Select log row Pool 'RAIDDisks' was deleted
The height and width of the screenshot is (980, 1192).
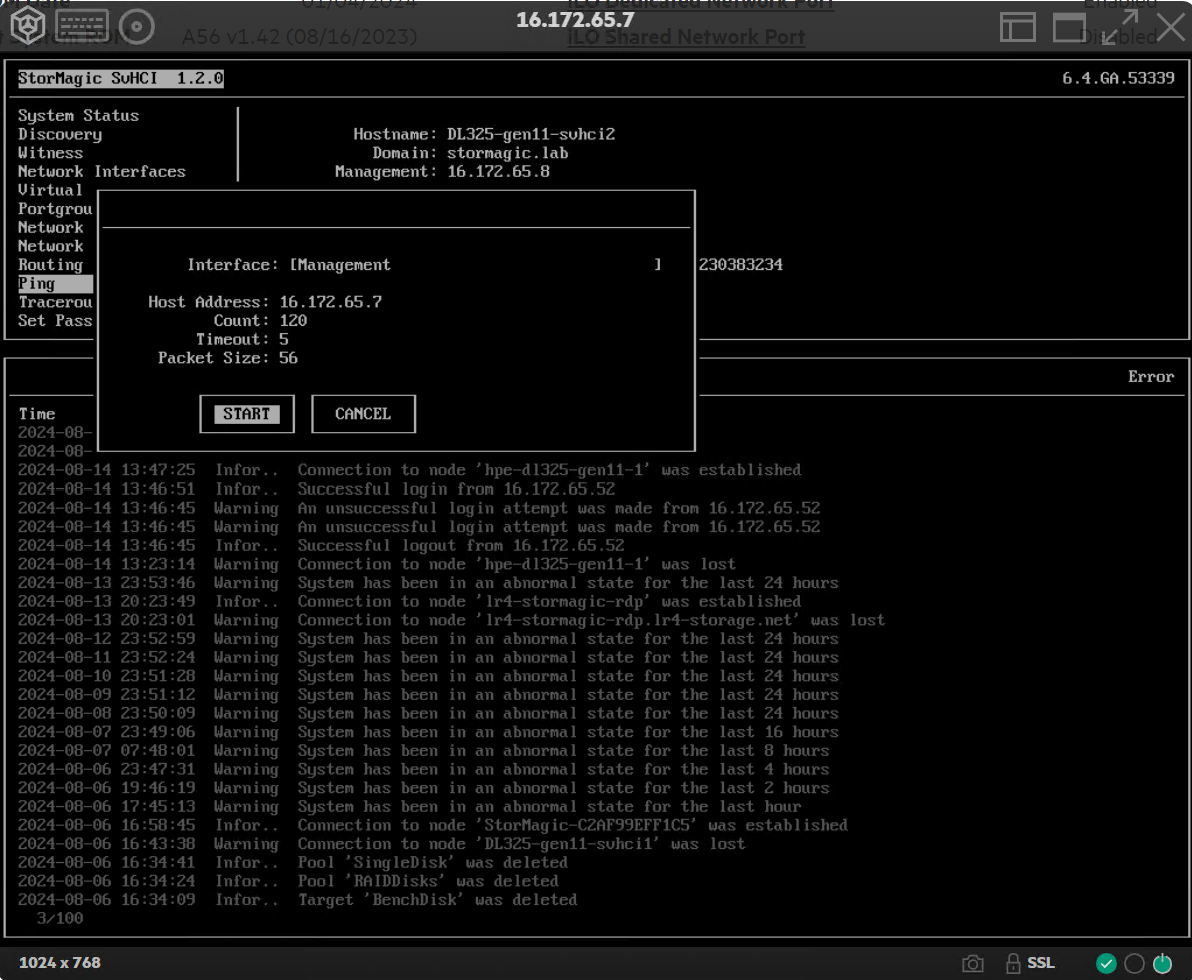click(x=289, y=881)
